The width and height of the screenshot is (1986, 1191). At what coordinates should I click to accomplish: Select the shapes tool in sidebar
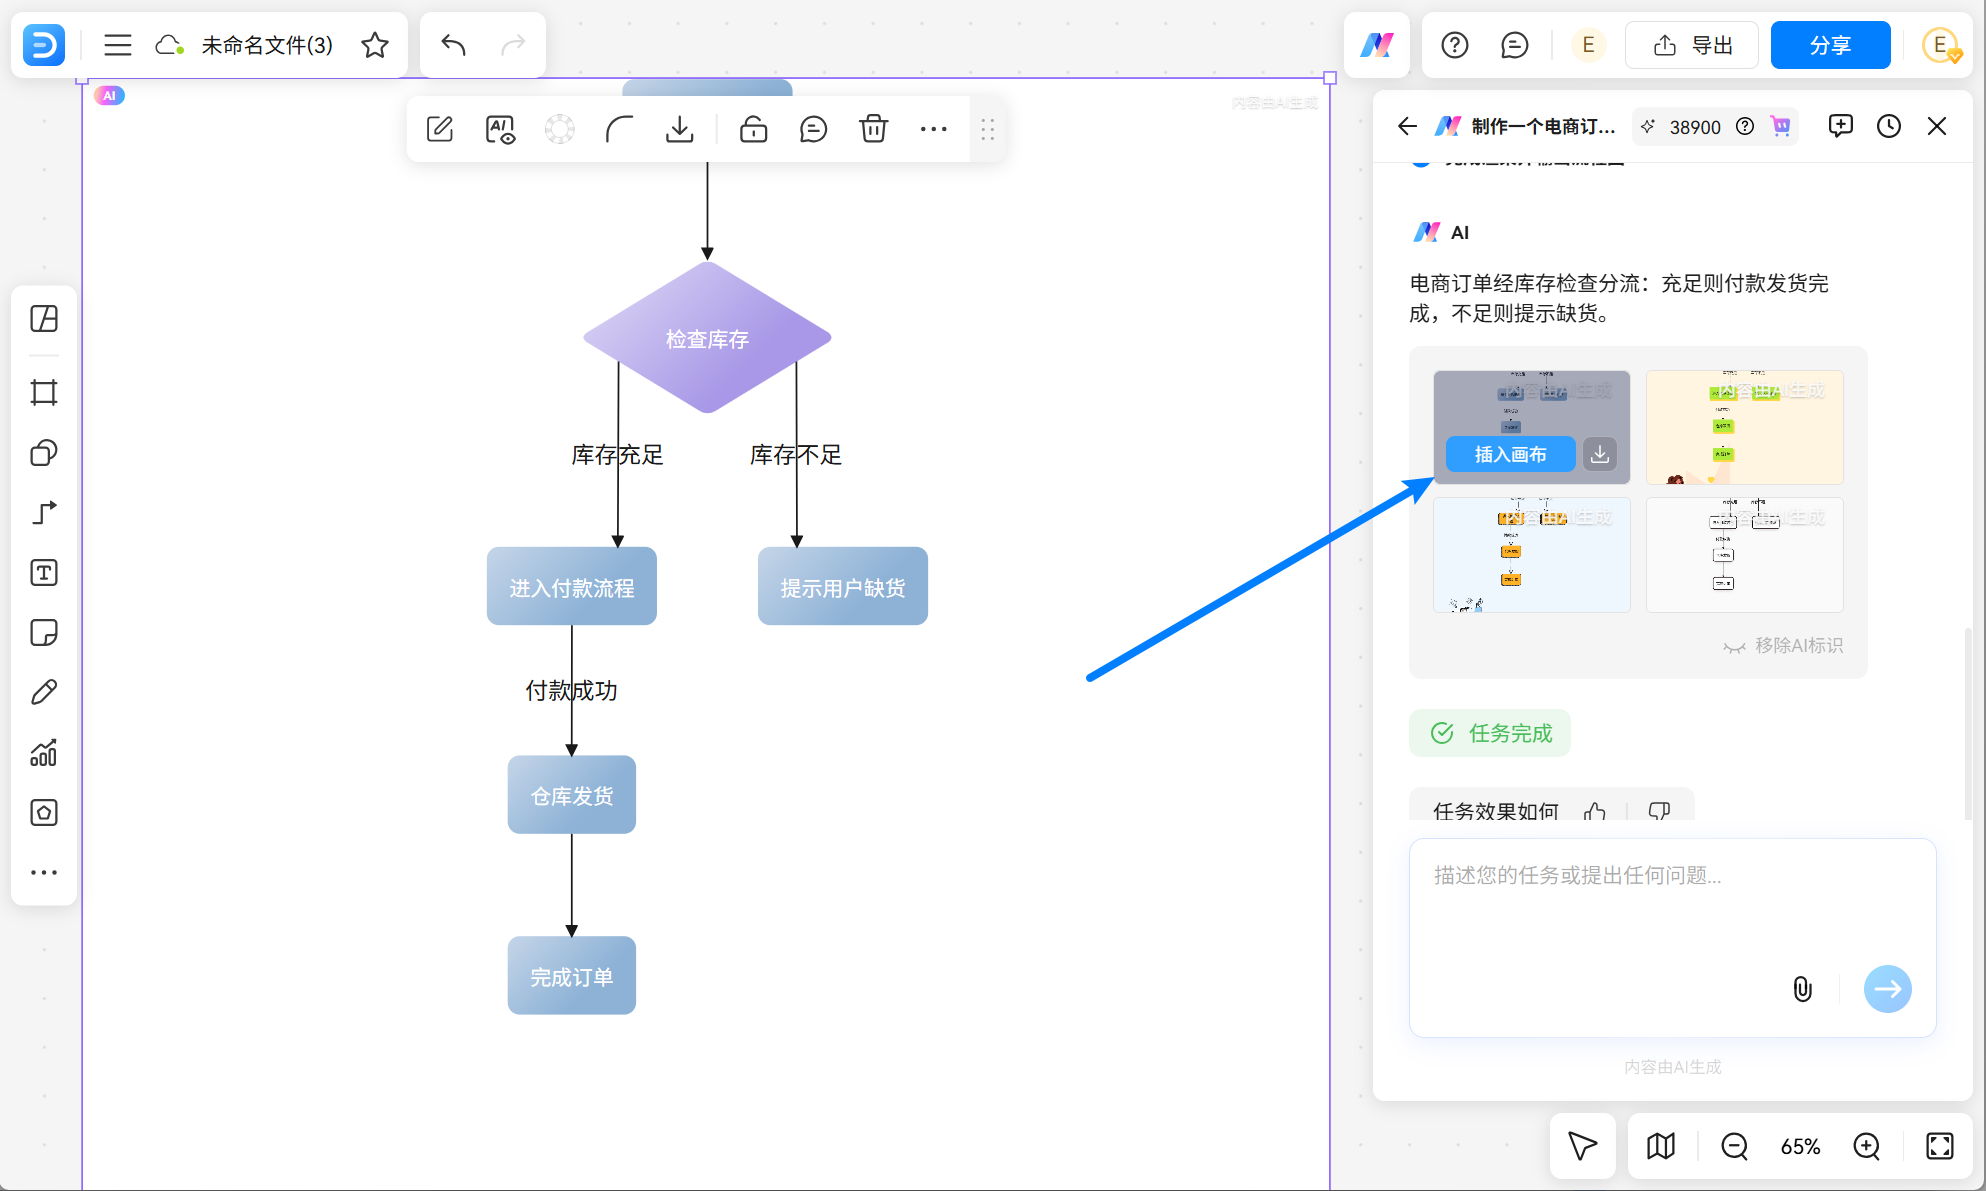[44, 453]
